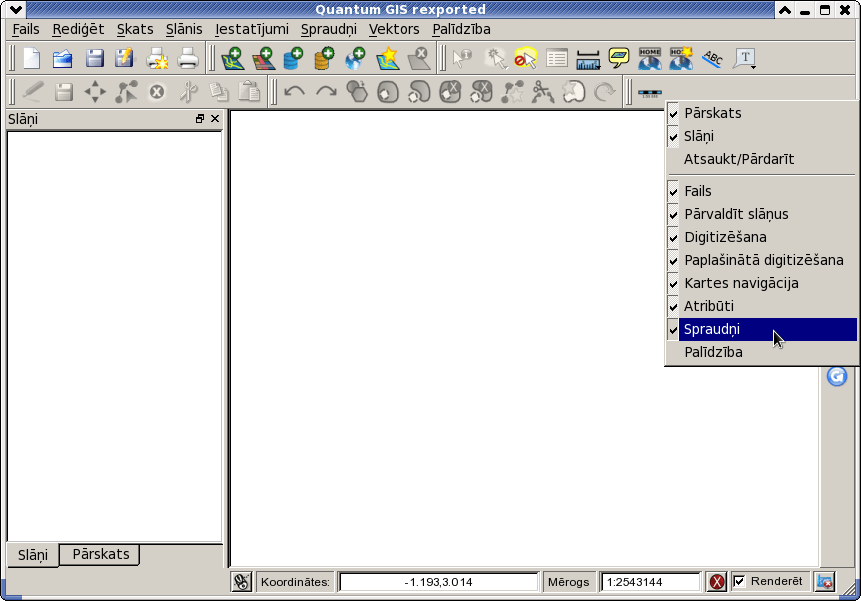
Task: Click the Deselect Features icon
Action: [x=525, y=58]
